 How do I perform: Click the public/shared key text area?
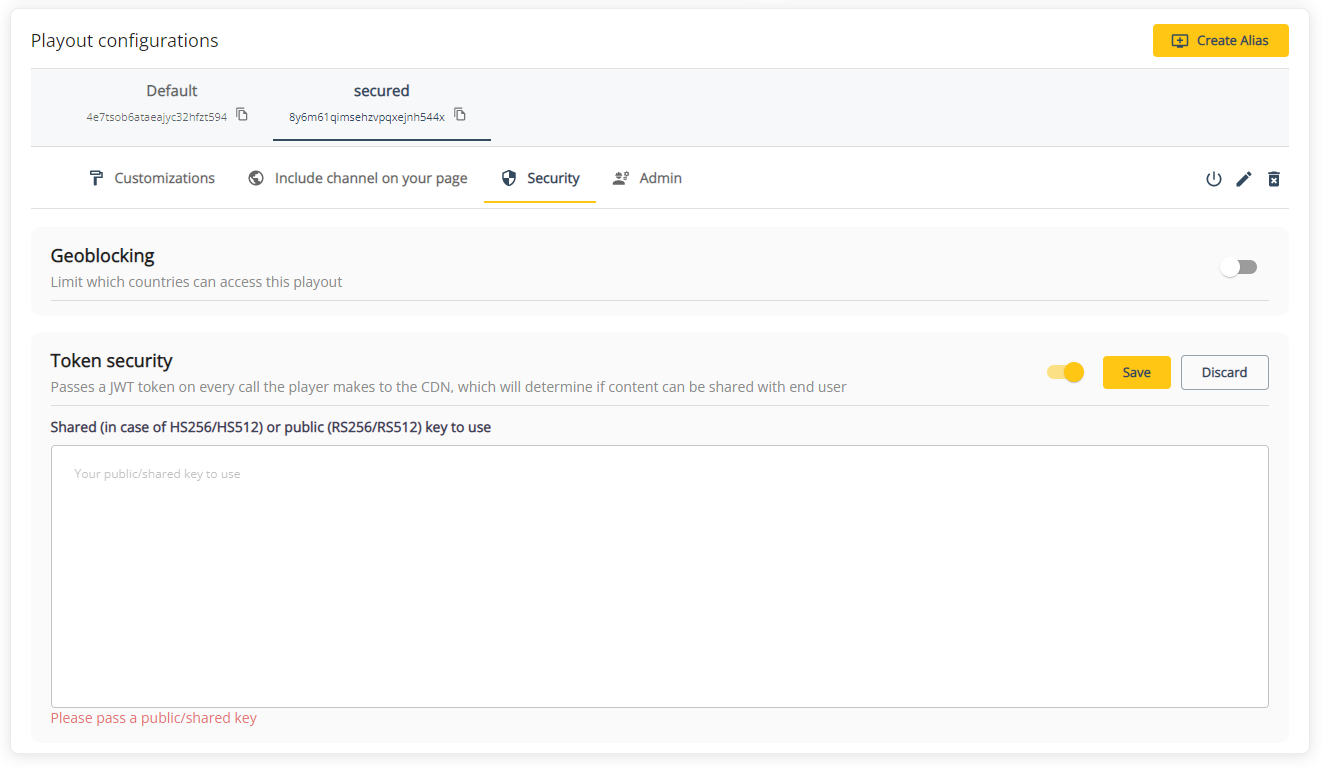(x=660, y=575)
